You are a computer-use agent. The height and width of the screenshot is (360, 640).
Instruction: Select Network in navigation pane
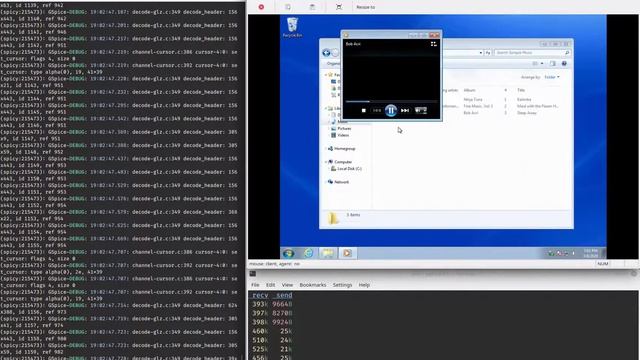(x=338, y=182)
